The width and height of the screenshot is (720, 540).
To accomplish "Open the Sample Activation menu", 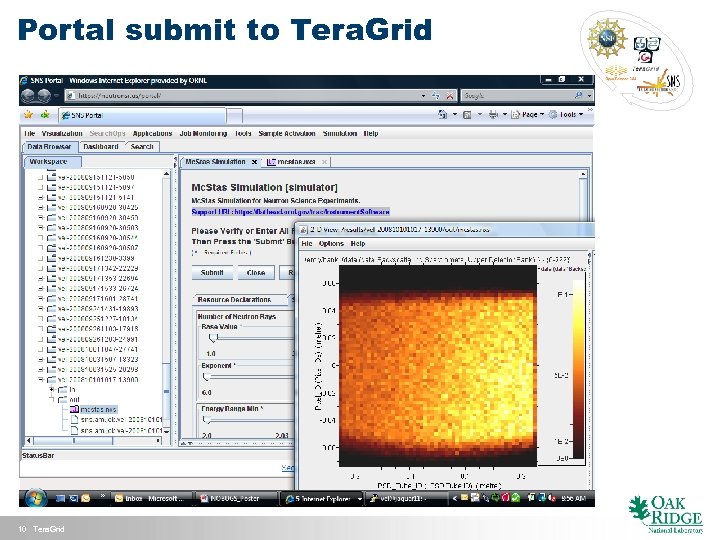I will [287, 134].
